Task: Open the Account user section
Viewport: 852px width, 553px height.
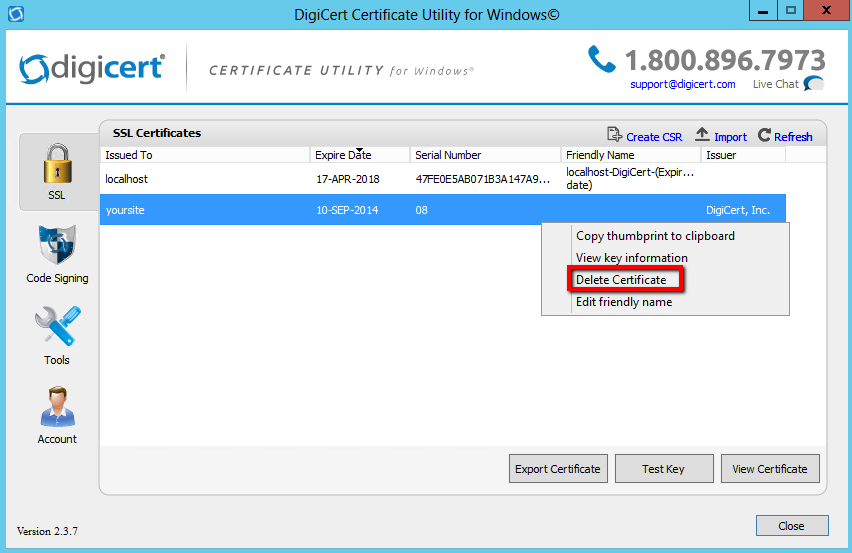Action: click(x=57, y=416)
